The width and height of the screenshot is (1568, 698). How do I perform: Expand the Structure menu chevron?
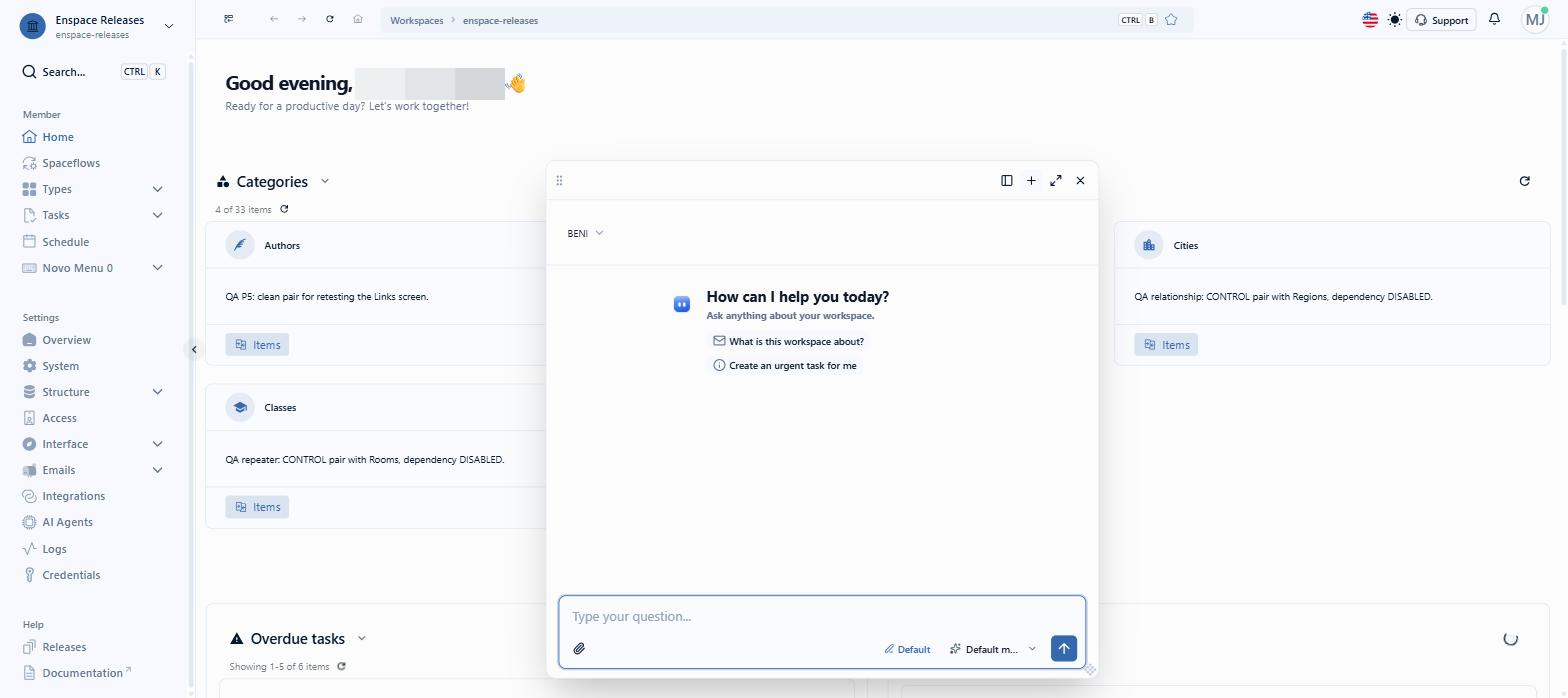coord(157,392)
